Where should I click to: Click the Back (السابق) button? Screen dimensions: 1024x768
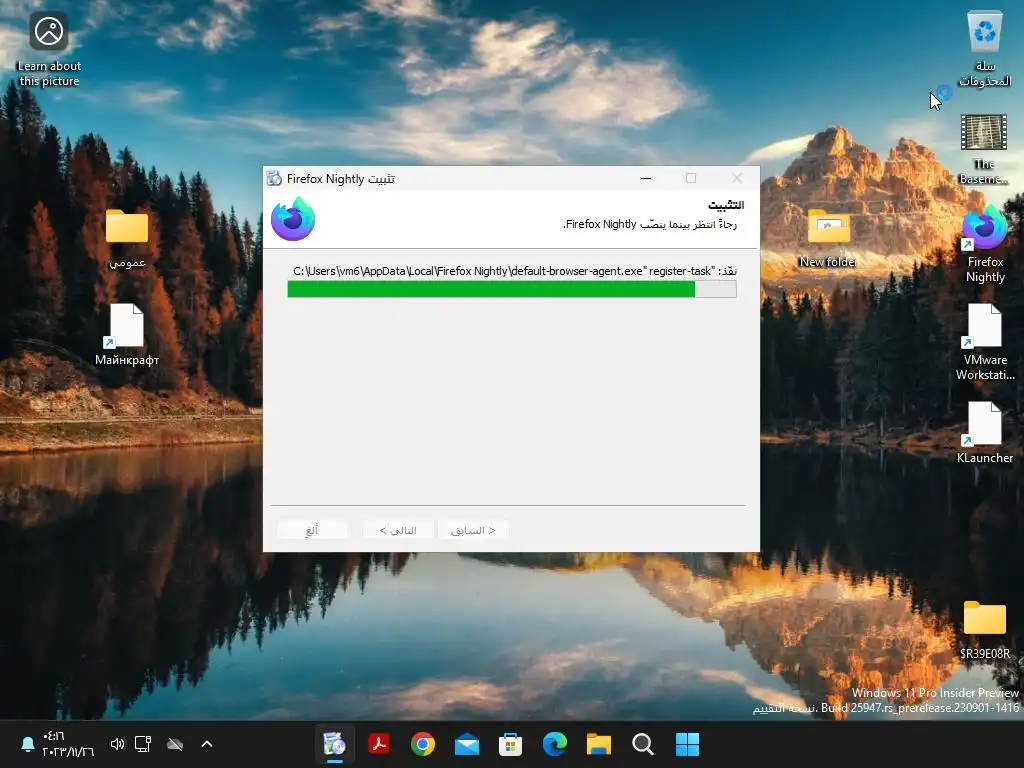click(x=473, y=530)
